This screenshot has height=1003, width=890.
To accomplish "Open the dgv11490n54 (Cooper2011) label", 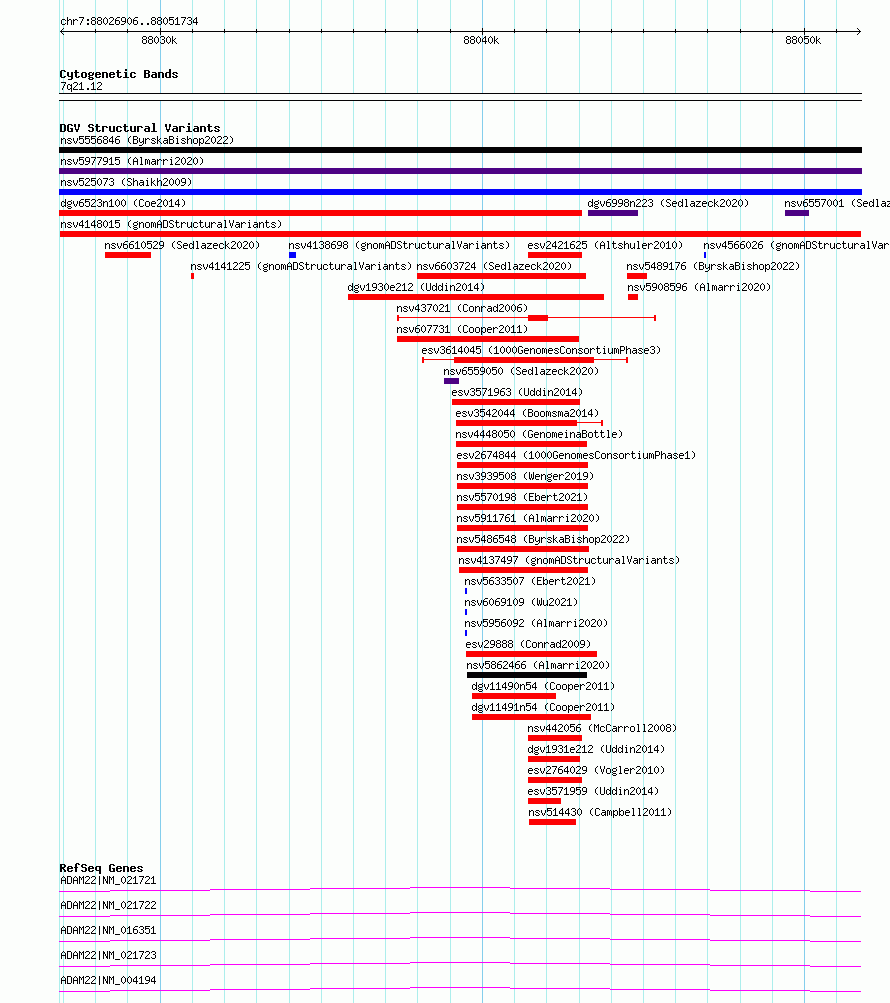I will click(x=543, y=687).
